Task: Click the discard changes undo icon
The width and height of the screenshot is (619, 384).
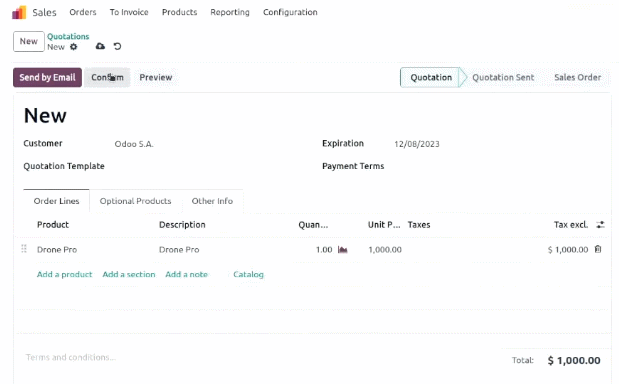Action: (x=117, y=46)
